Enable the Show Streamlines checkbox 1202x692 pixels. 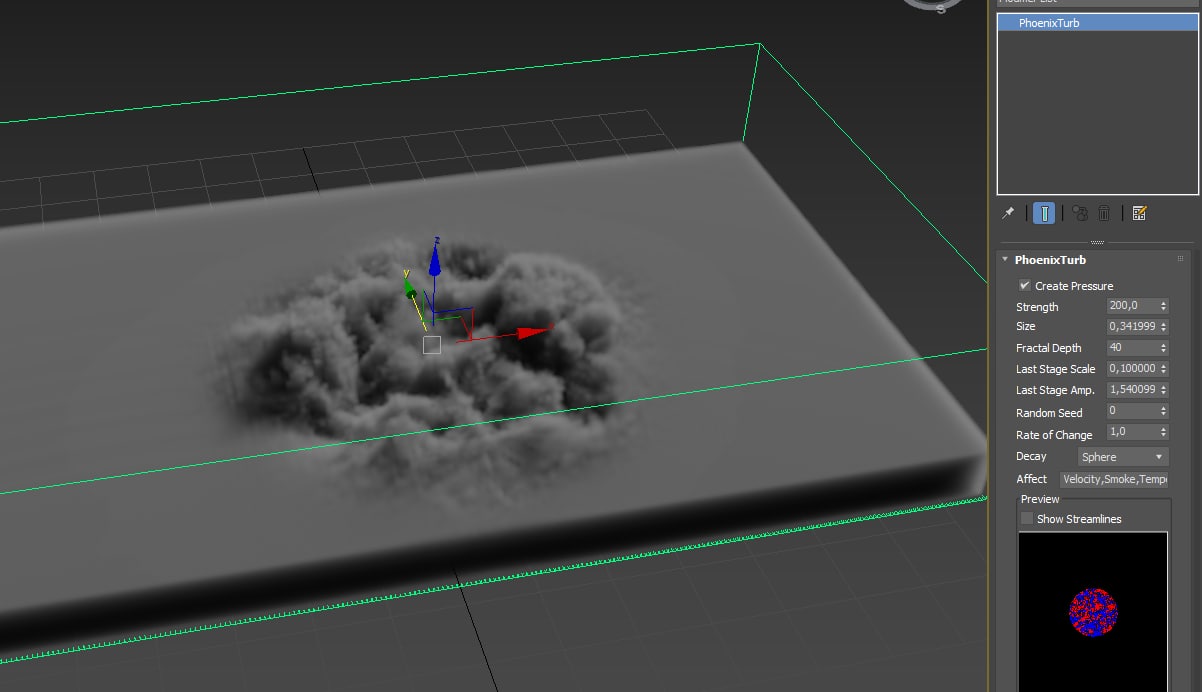tap(1026, 518)
